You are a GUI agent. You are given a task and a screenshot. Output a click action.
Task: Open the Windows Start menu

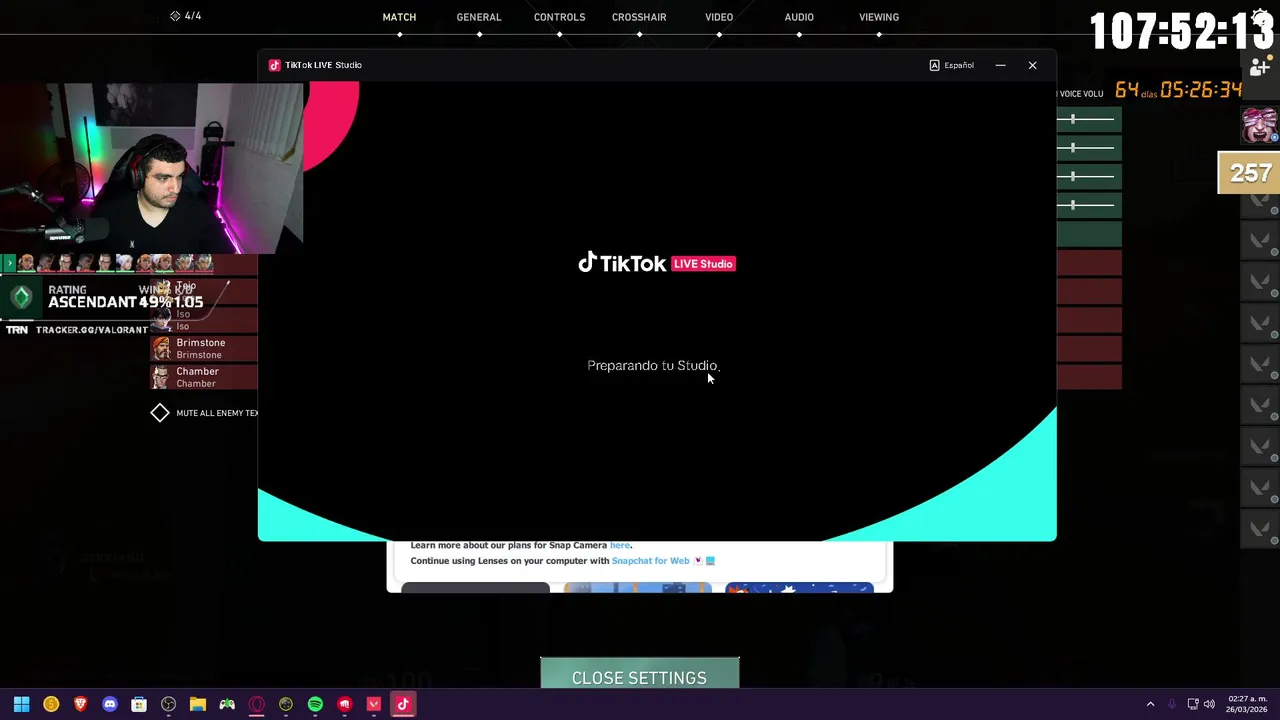coord(21,704)
